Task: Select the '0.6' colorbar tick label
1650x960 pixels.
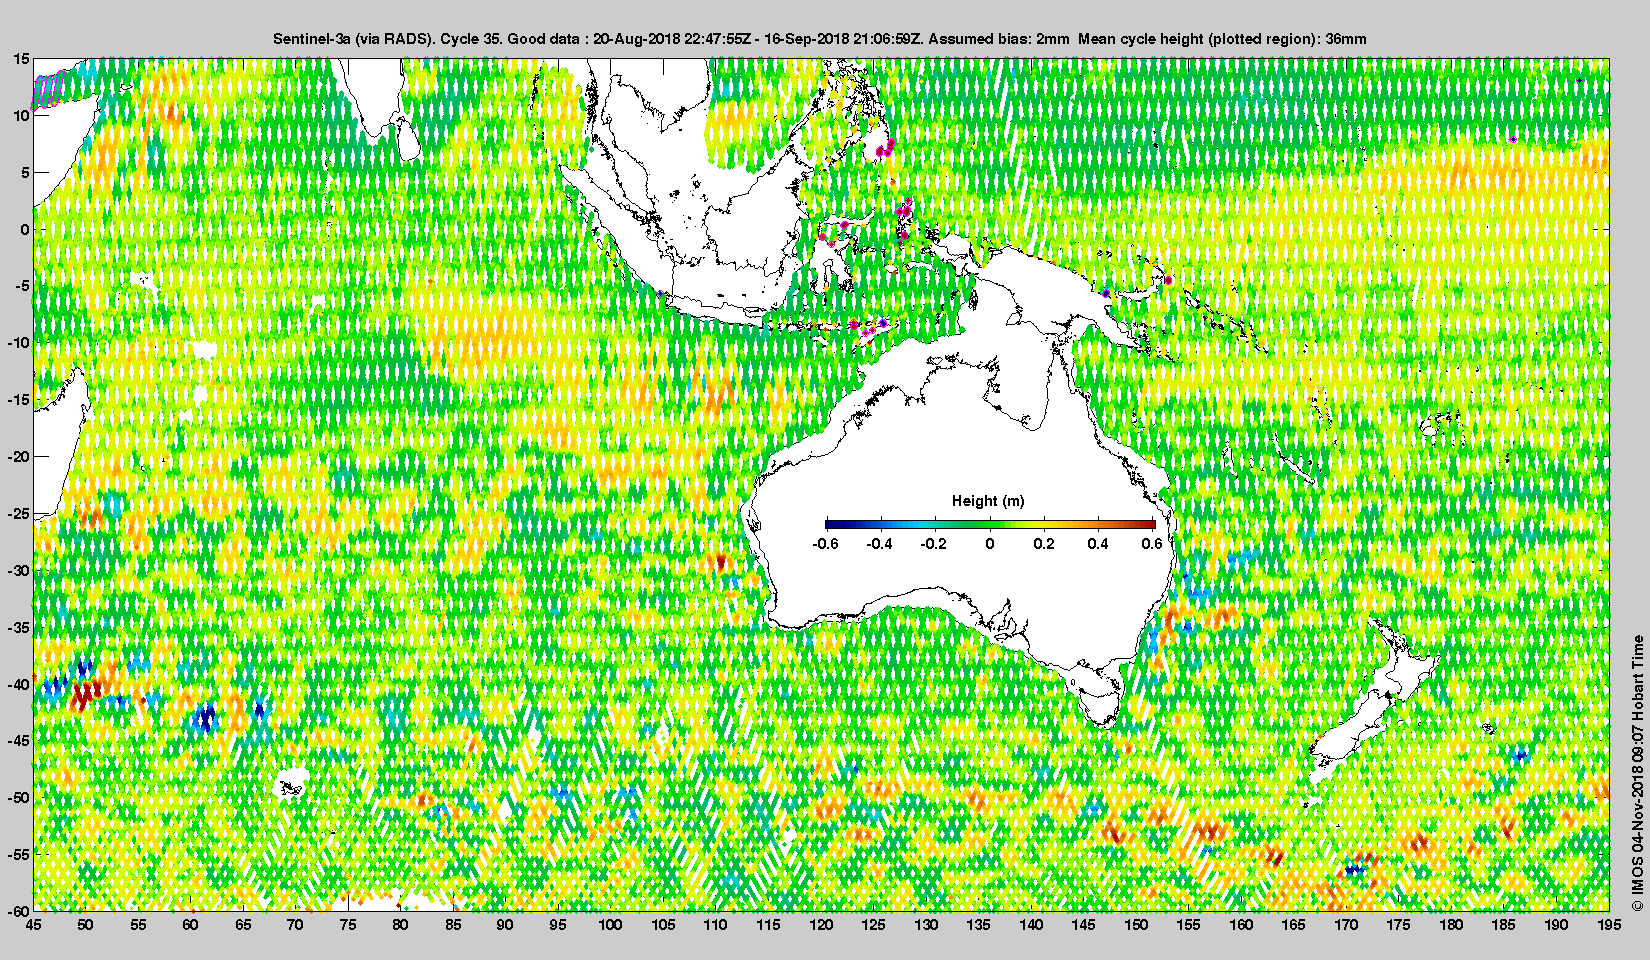Action: 1152,544
